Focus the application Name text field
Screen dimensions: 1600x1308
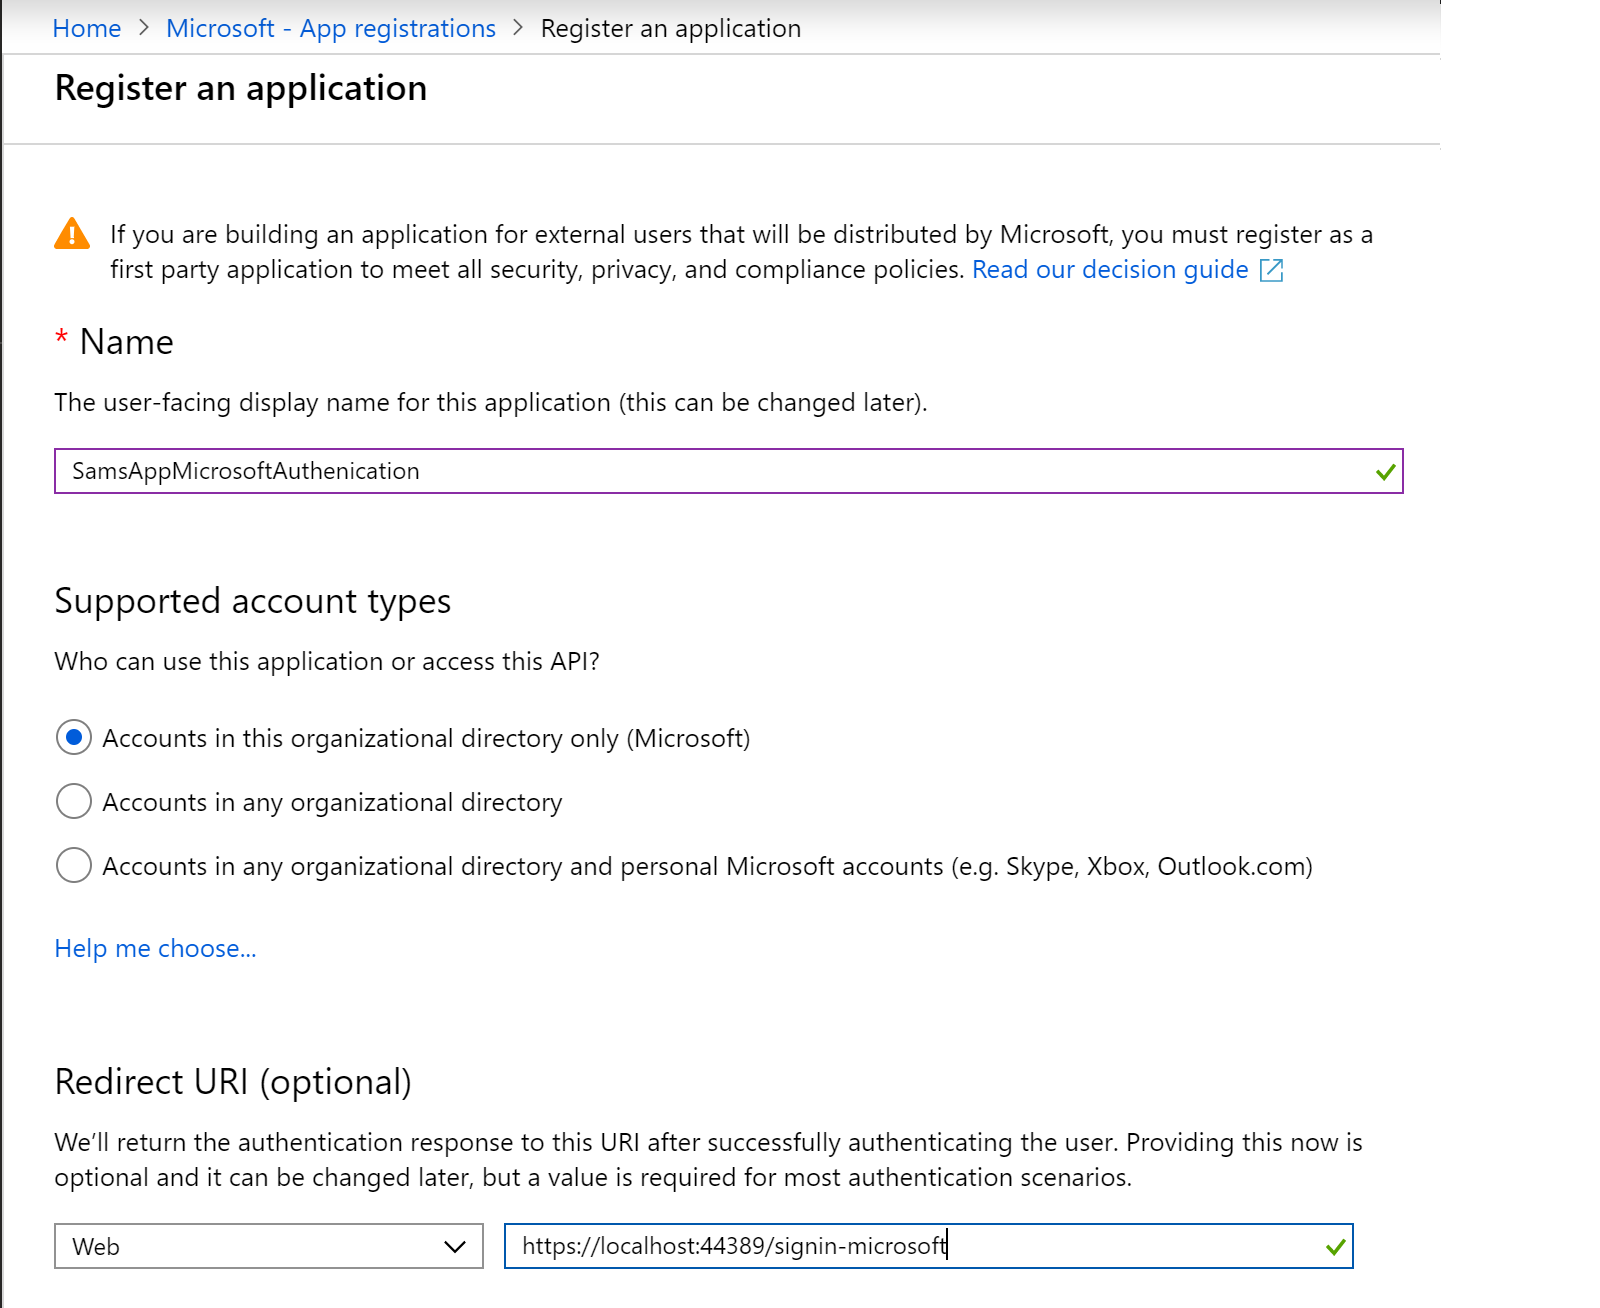(700, 471)
